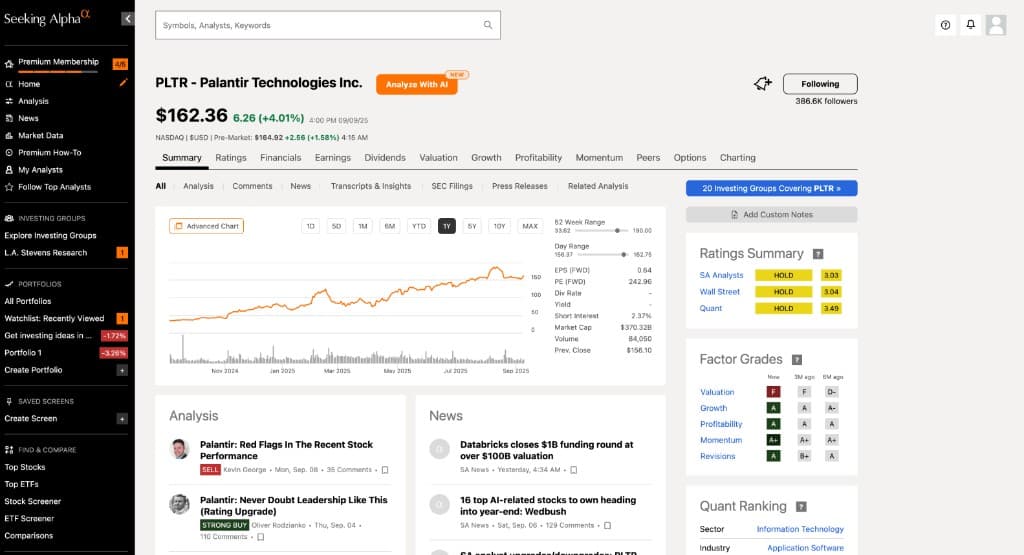Open Quant Ranking help icon
1024x555 pixels.
coord(801,507)
